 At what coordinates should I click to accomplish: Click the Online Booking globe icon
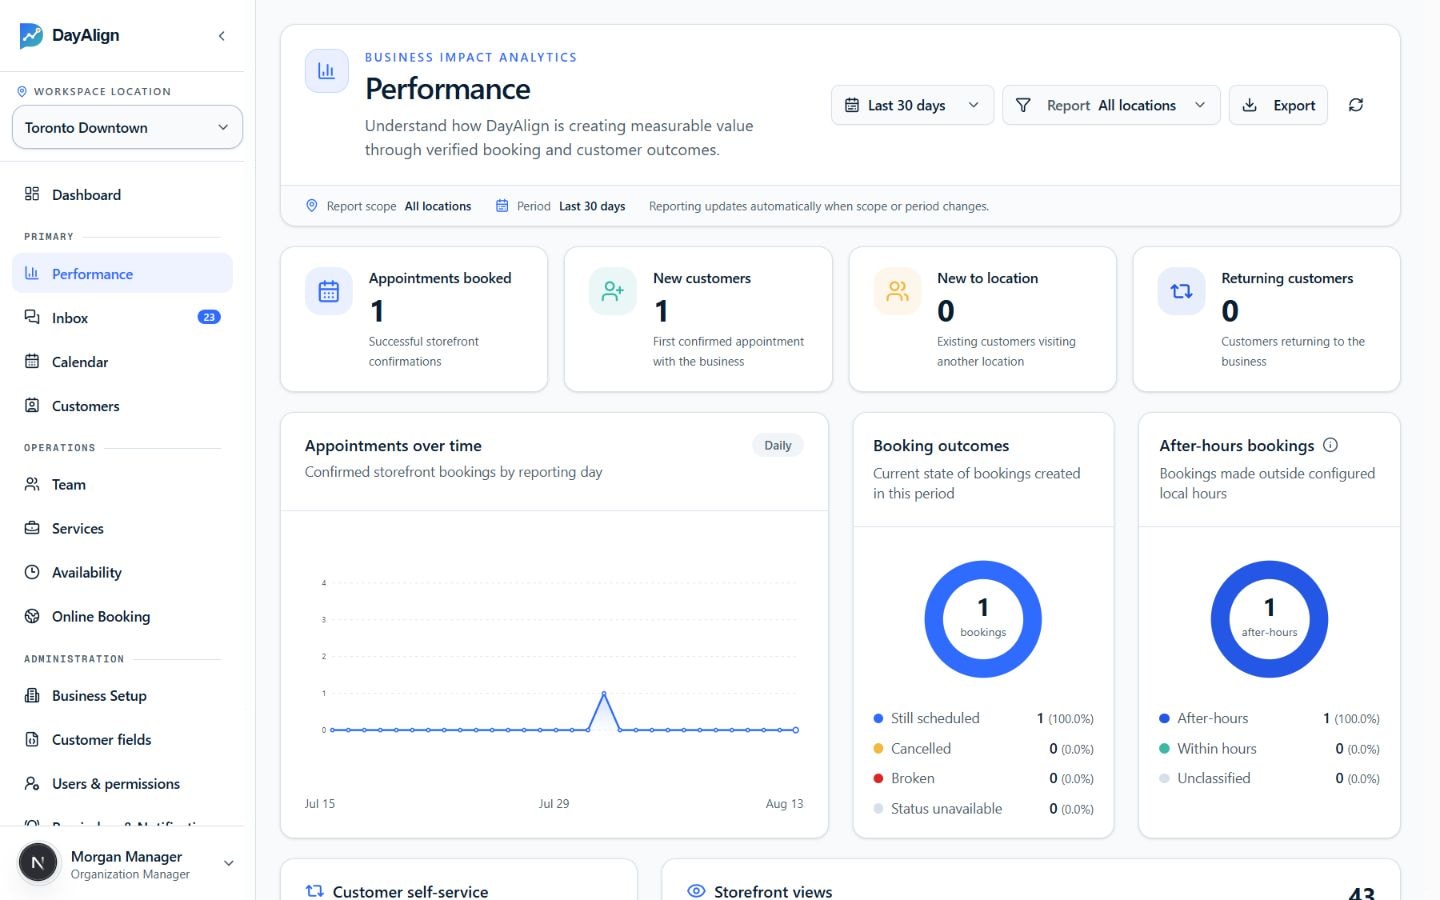pos(32,616)
